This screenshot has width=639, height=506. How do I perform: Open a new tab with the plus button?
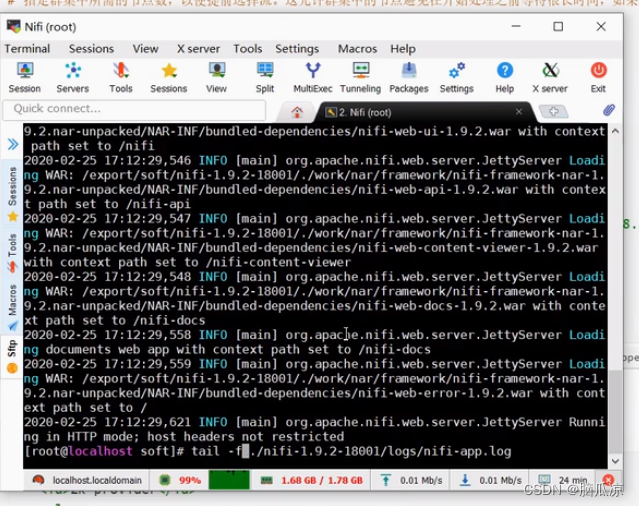(553, 111)
